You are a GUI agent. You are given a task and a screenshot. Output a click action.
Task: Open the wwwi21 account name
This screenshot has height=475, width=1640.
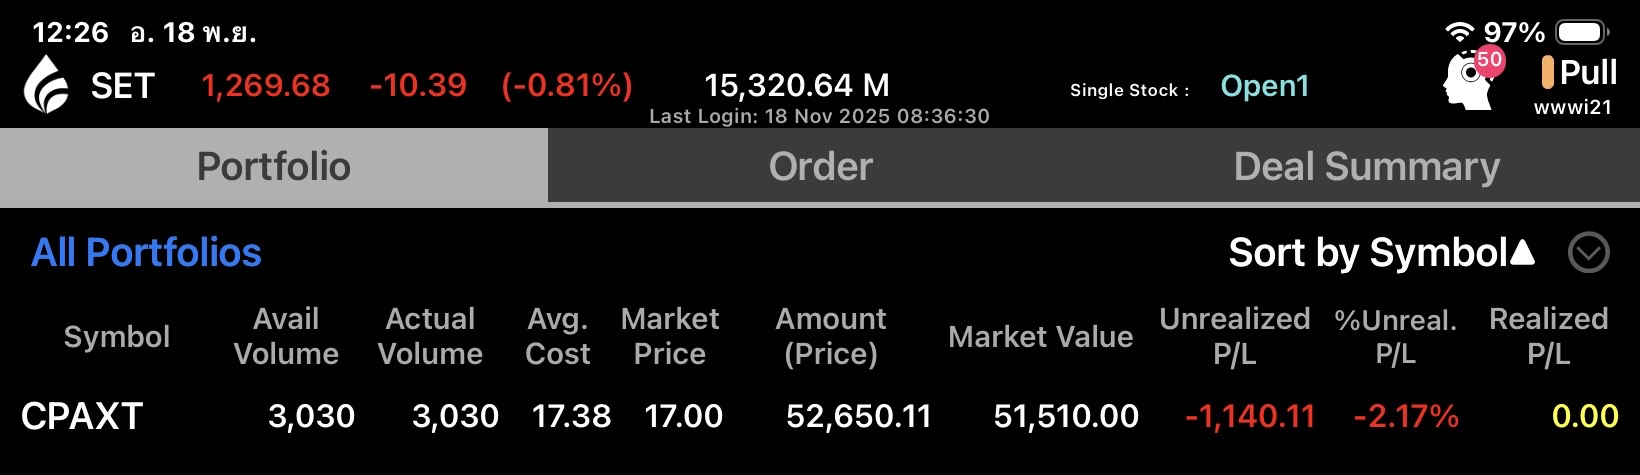pyautogui.click(x=1572, y=108)
